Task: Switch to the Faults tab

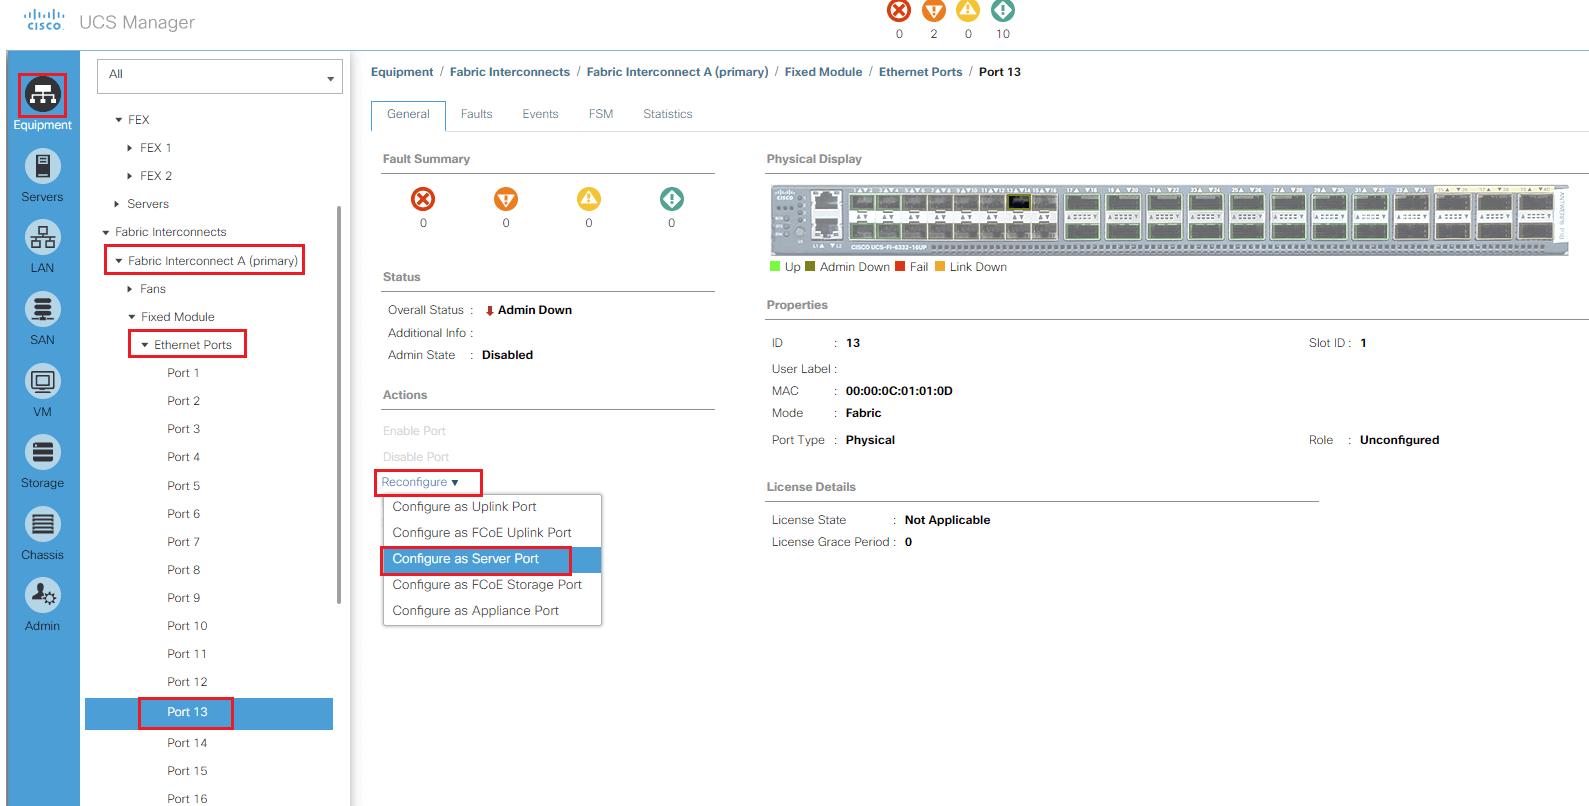Action: [476, 114]
